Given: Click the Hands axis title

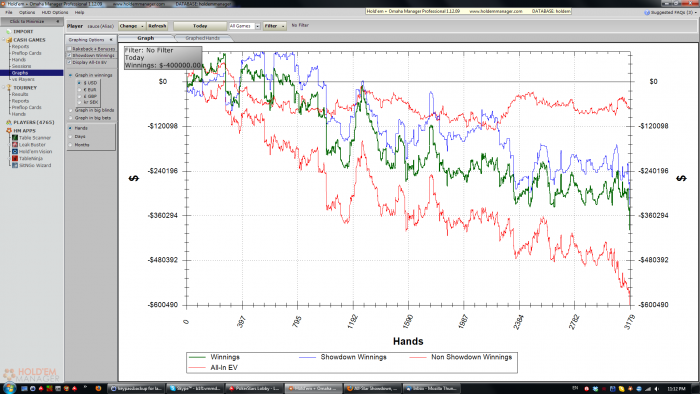Looking at the screenshot, I should click(x=408, y=341).
